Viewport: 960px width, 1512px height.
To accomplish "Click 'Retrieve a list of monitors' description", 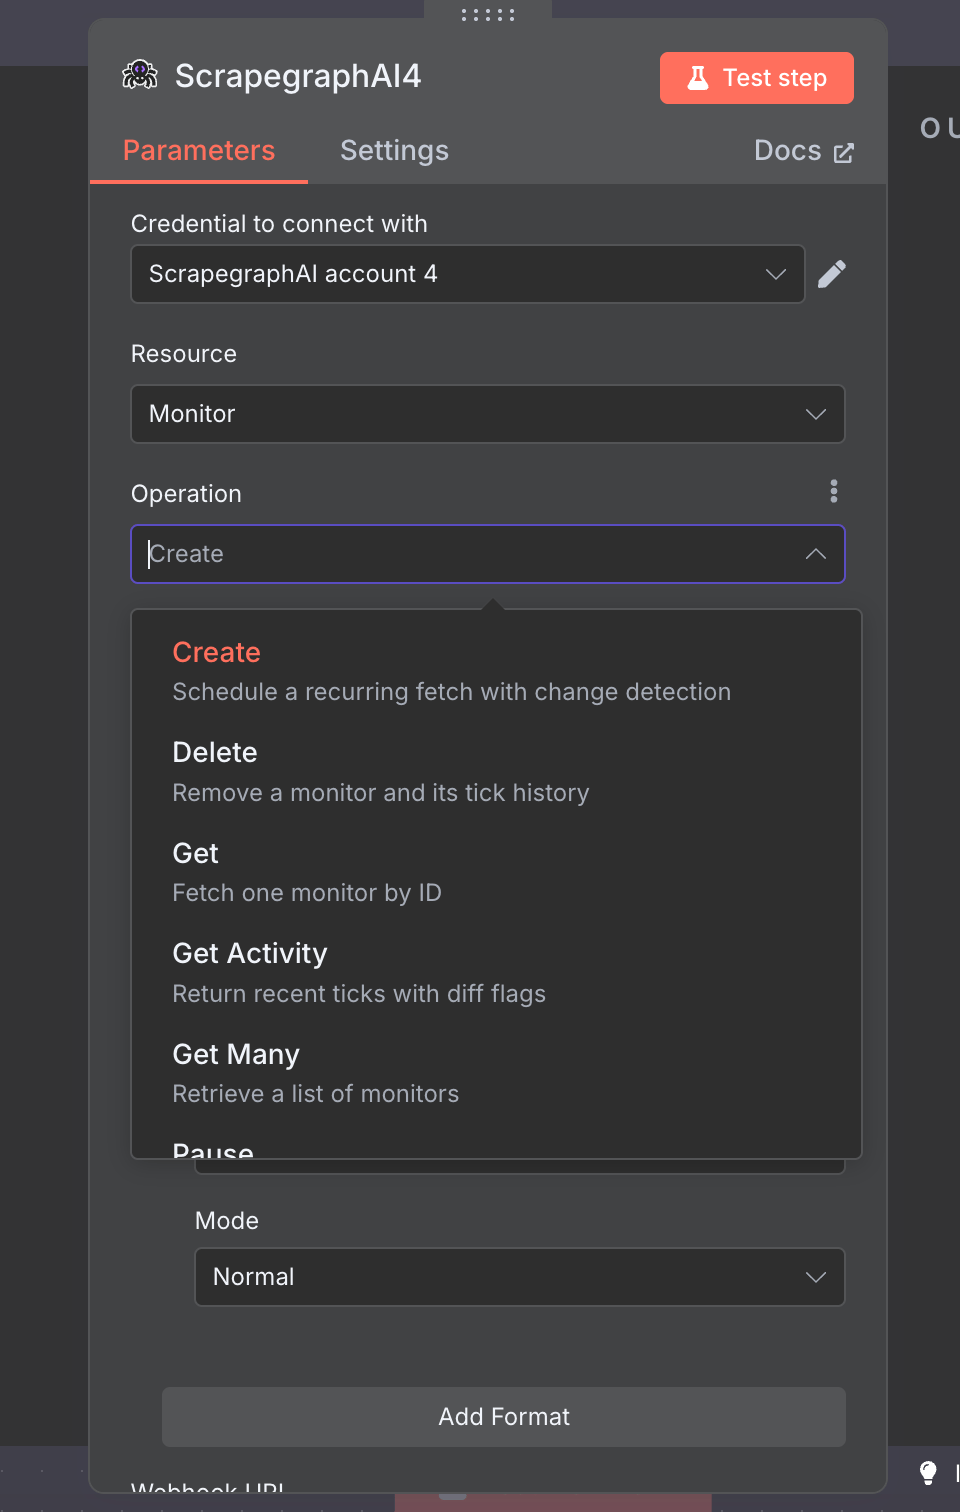I will click(316, 1094).
